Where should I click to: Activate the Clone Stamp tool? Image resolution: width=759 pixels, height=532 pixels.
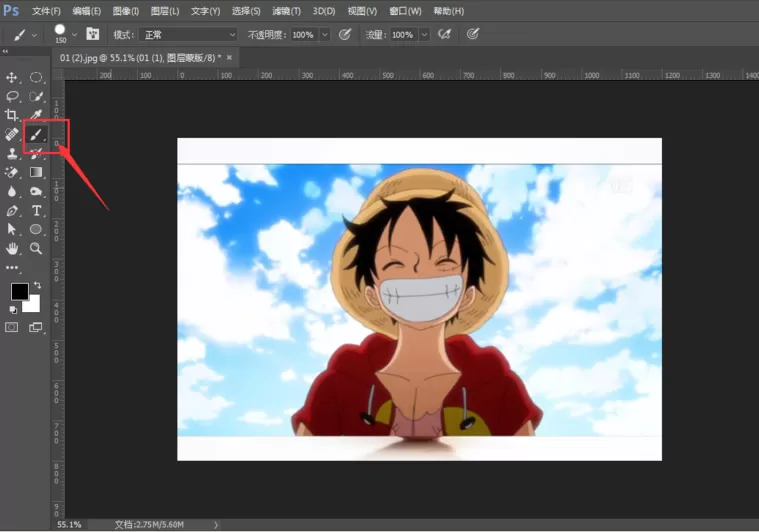click(12, 153)
